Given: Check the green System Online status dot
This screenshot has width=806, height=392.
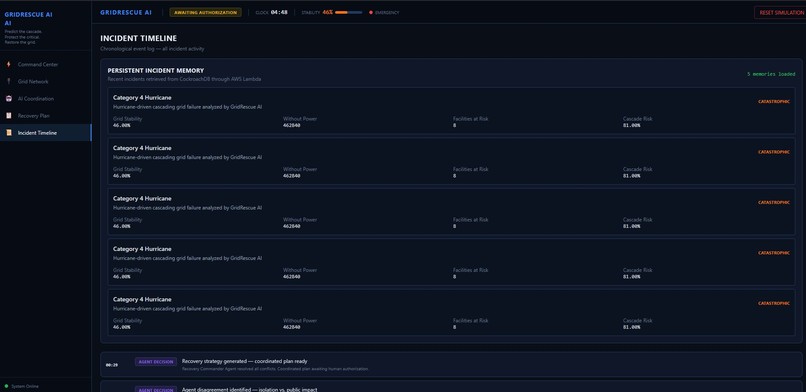Looking at the screenshot, I should pos(6,386).
